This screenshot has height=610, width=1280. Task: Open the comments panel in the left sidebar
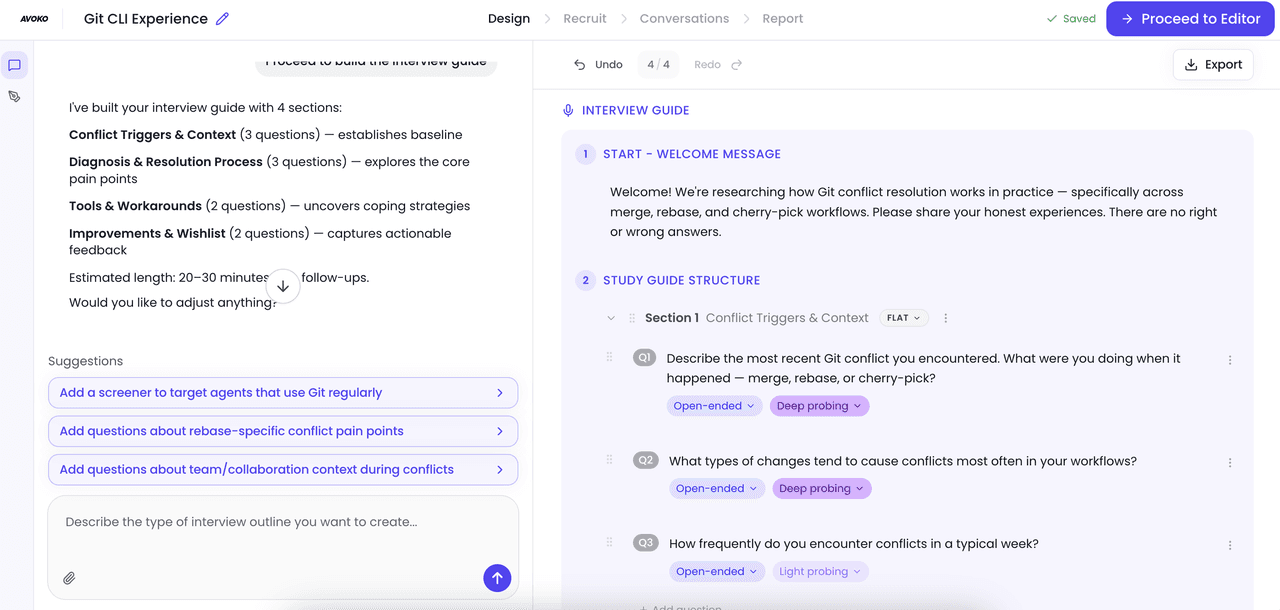[x=14, y=64]
